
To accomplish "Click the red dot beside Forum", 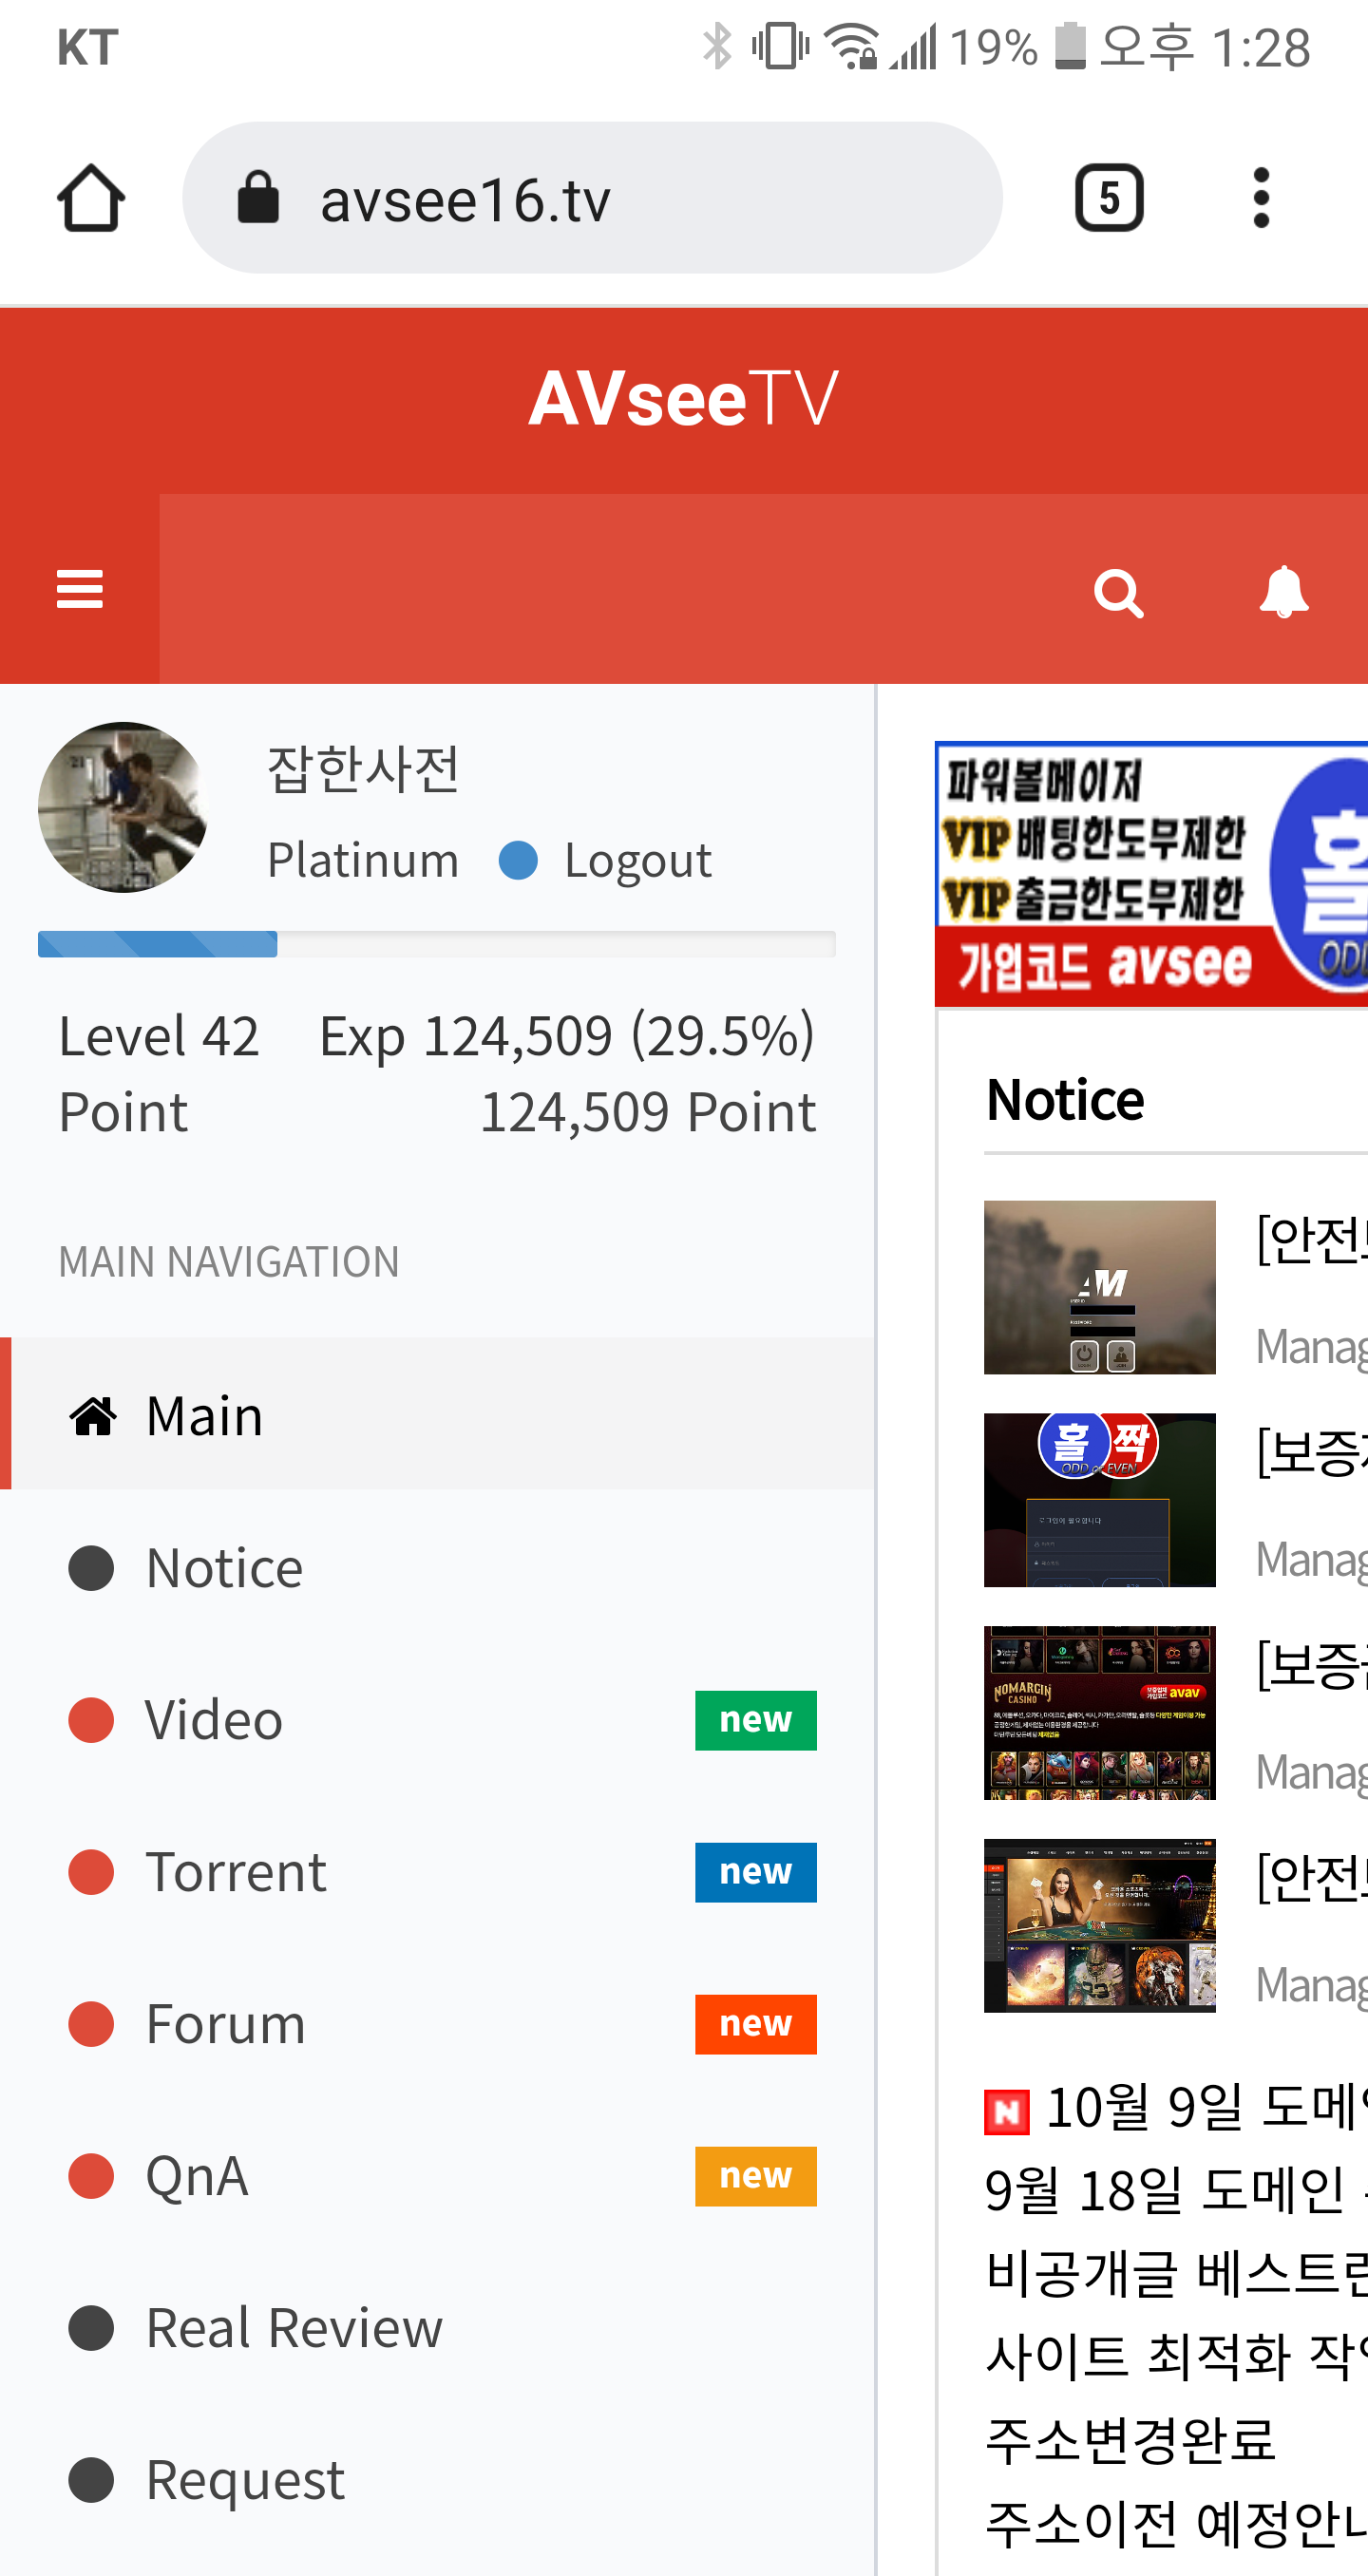I will [x=91, y=2024].
